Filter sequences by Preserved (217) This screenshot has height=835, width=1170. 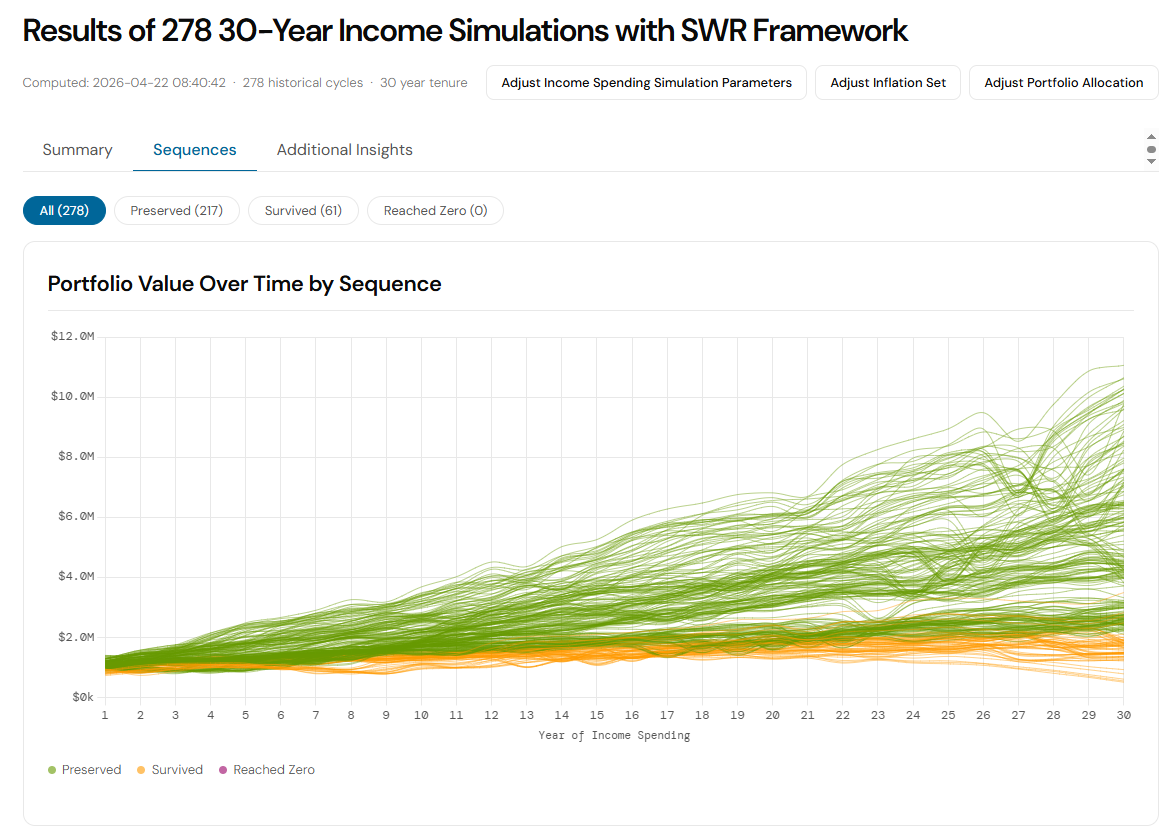(176, 211)
